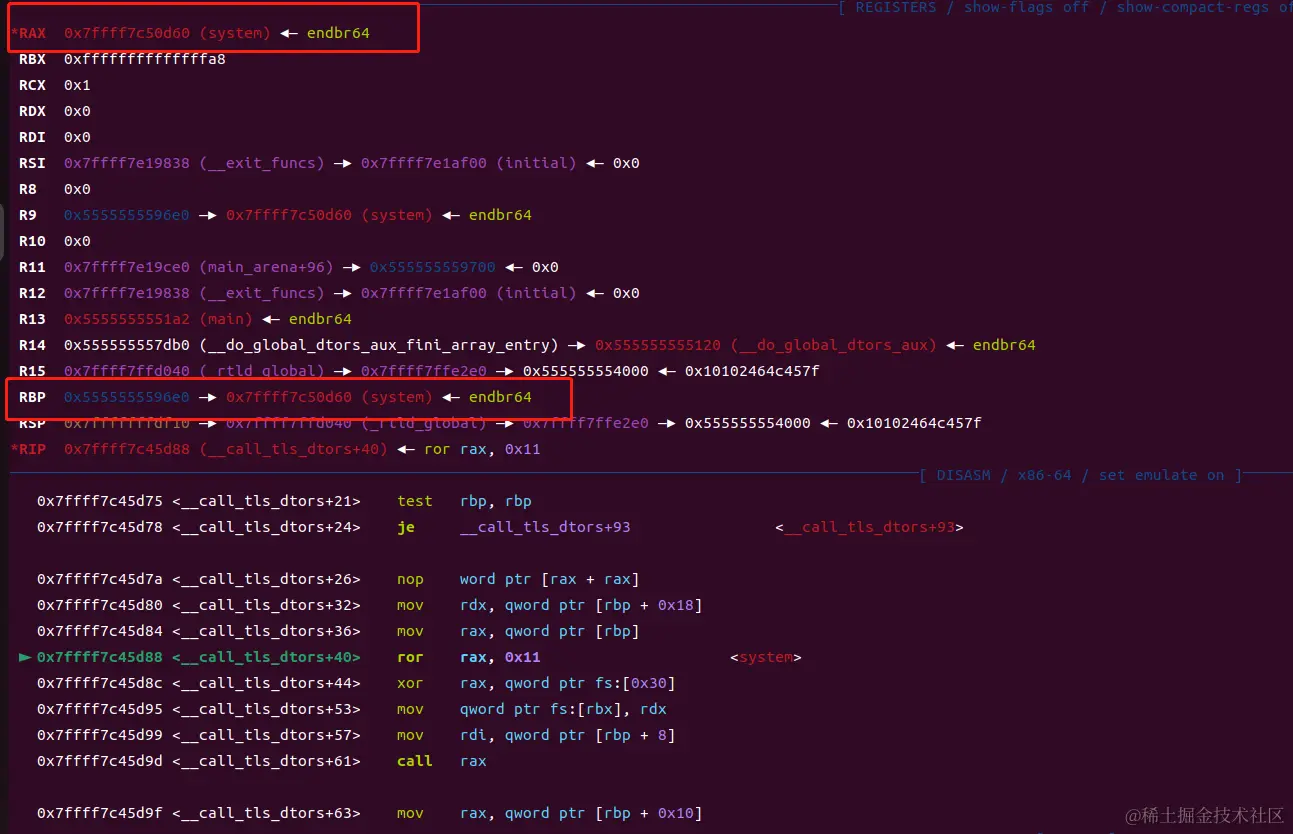
Task: Select the (initial) address in the R12 row
Action: click(x=469, y=293)
